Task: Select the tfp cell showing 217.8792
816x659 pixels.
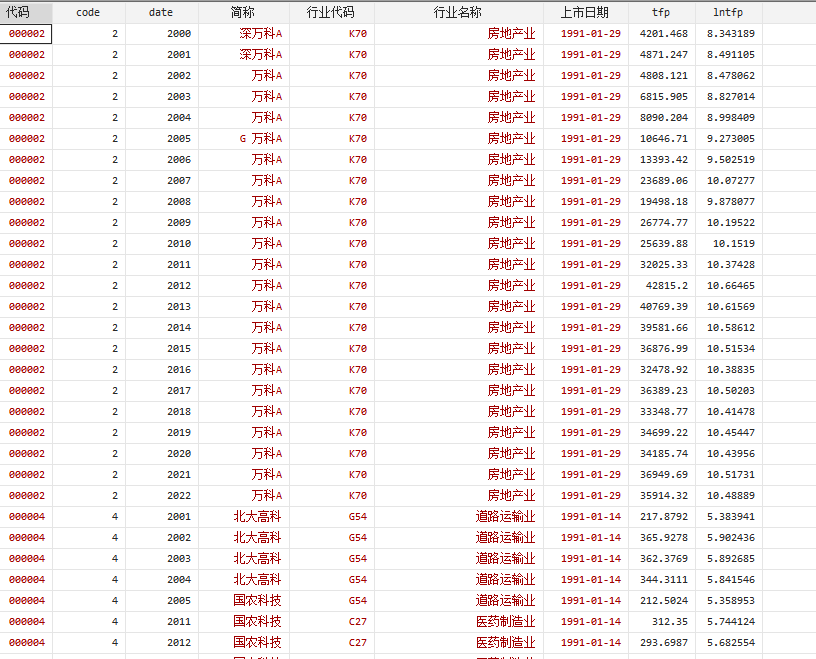Action: (x=664, y=517)
